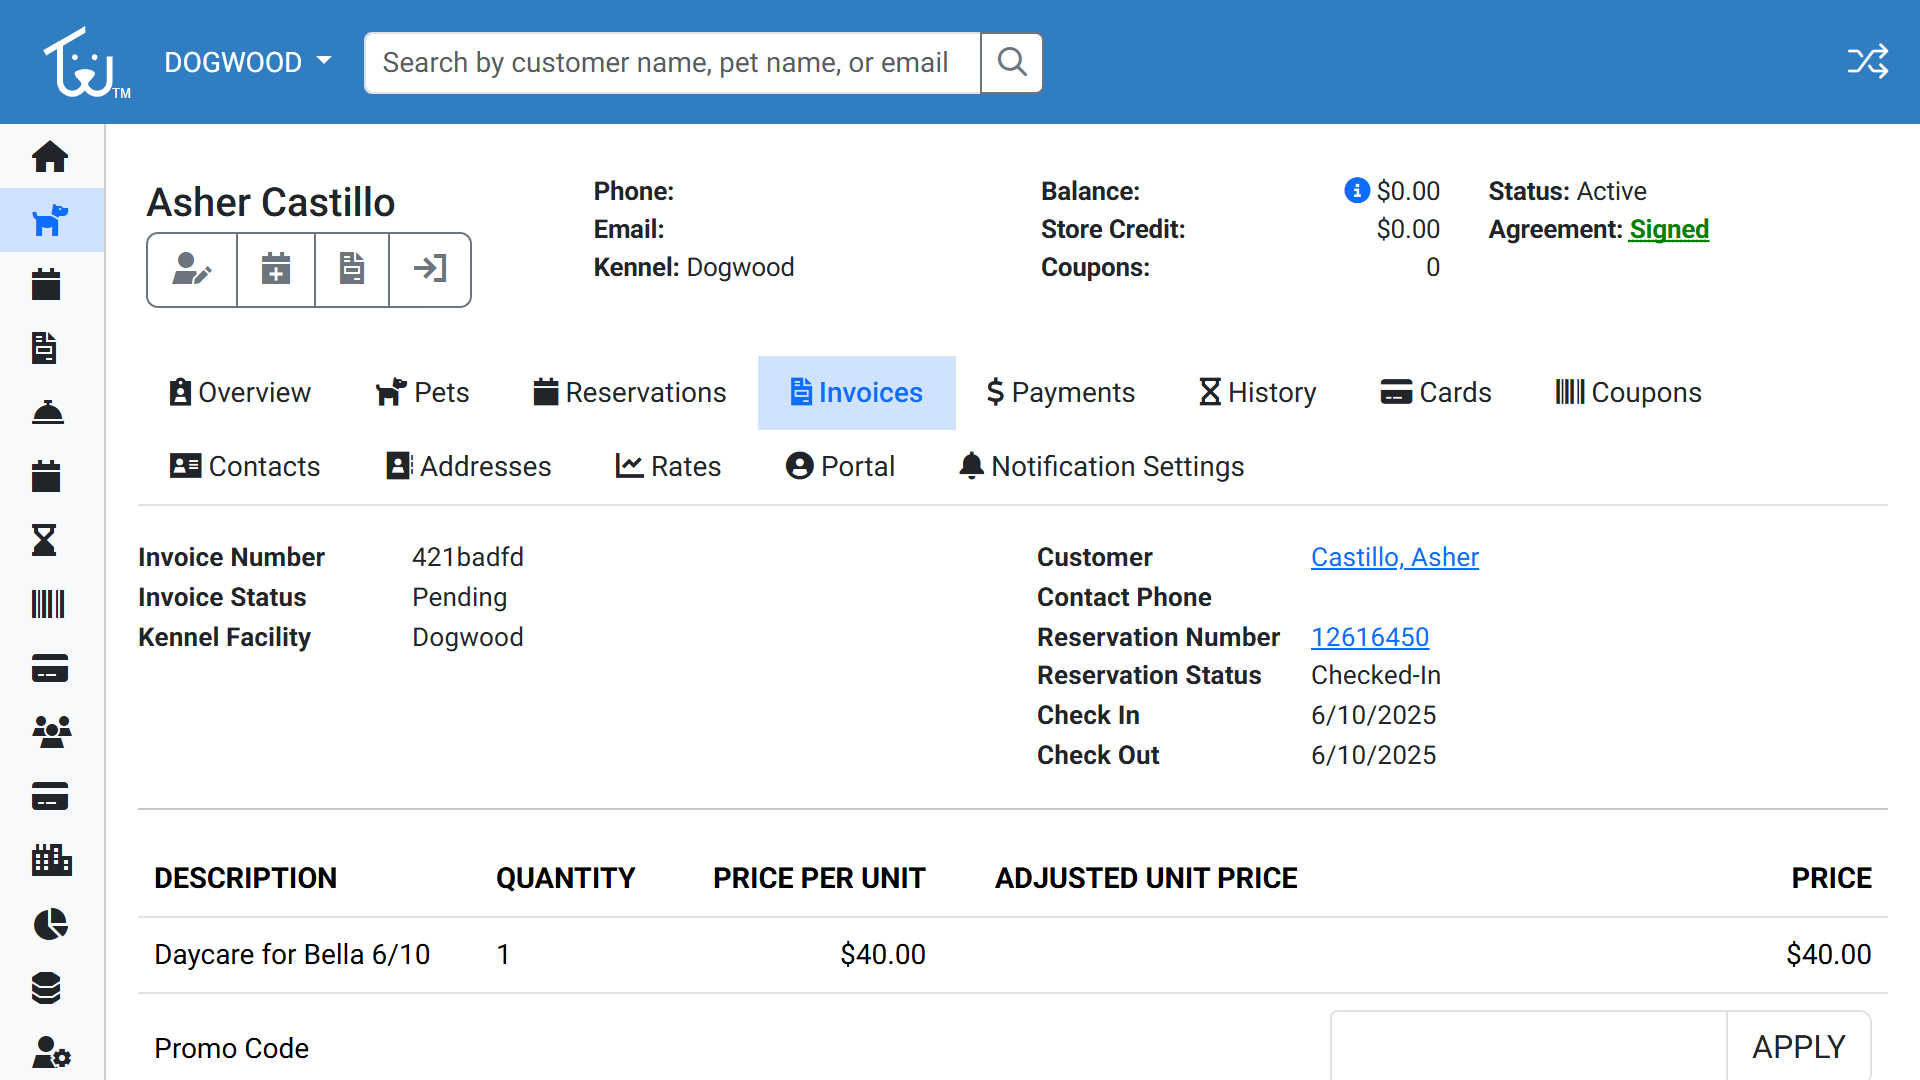This screenshot has width=1920, height=1080.
Task: Click the add reservation calendar-plus icon
Action: click(x=276, y=269)
